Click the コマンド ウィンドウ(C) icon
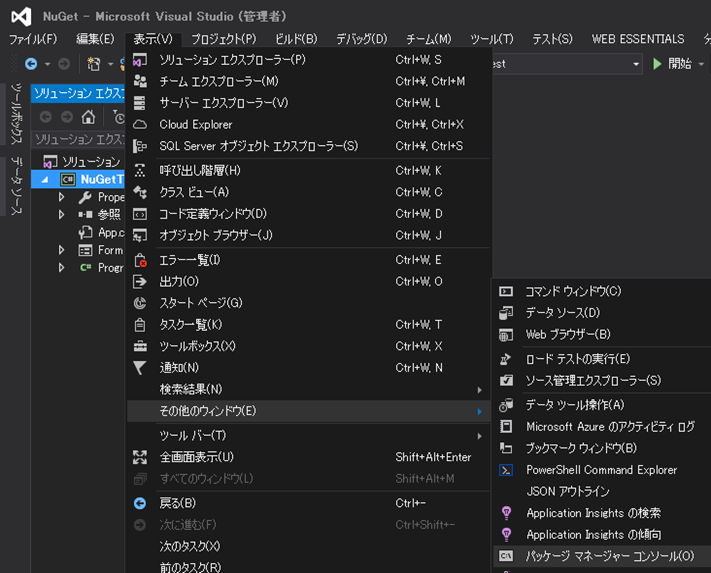Image resolution: width=711 pixels, height=573 pixels. pyautogui.click(x=506, y=291)
